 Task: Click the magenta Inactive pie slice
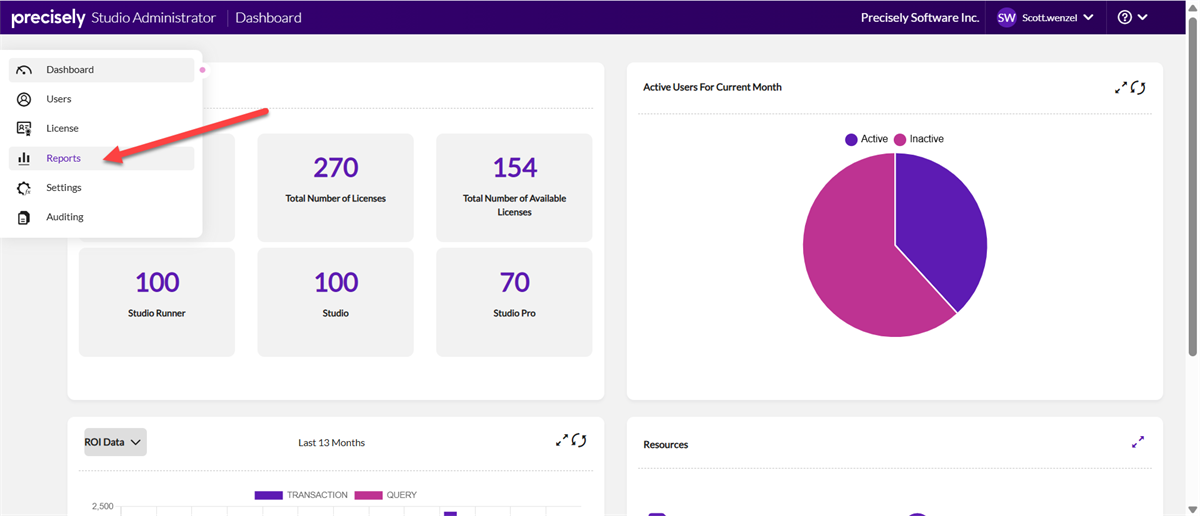[x=850, y=250]
